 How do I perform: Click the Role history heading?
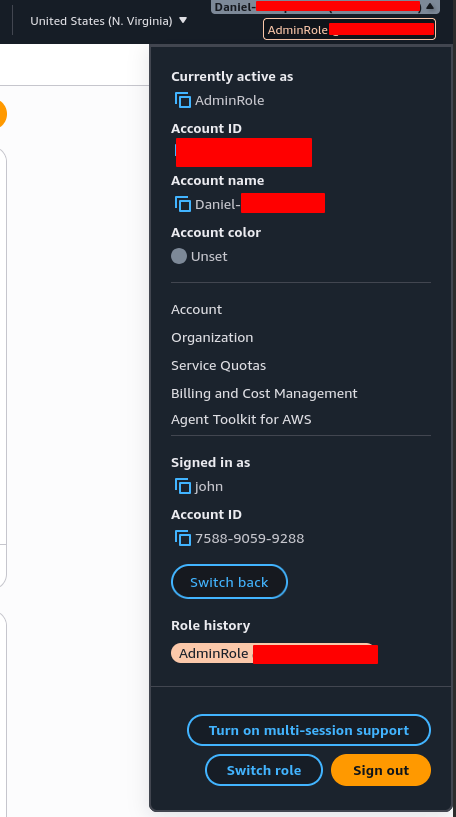tap(211, 625)
